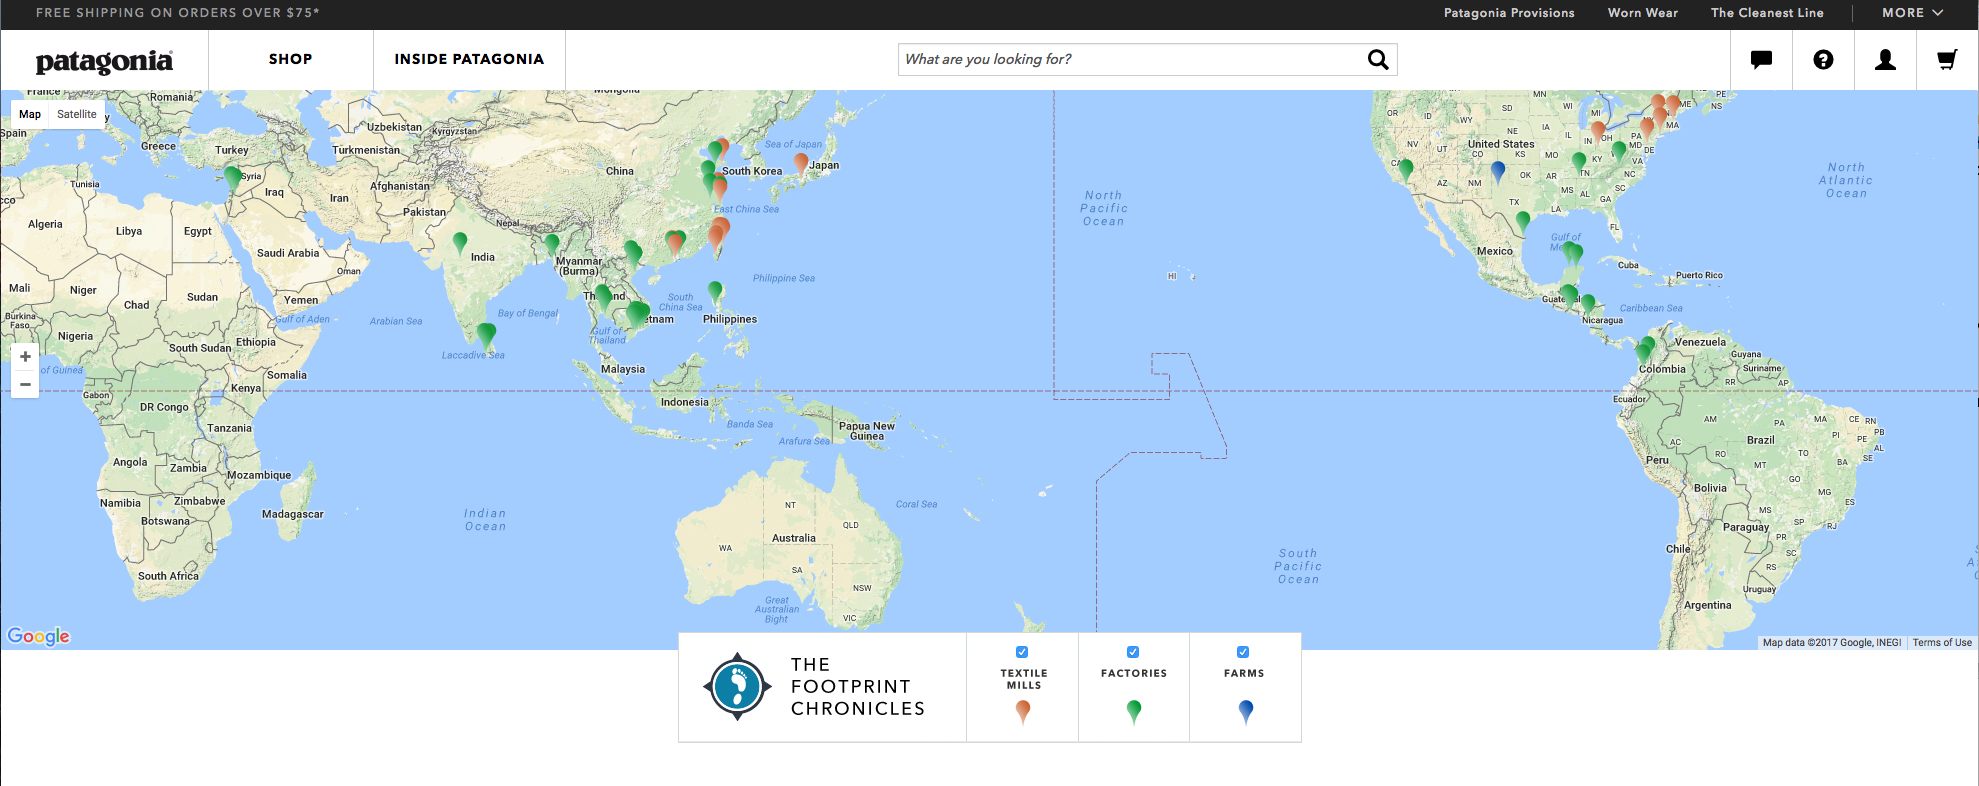Viewport: 1979px width, 786px height.
Task: Select the green pin in California
Action: coord(1407,169)
